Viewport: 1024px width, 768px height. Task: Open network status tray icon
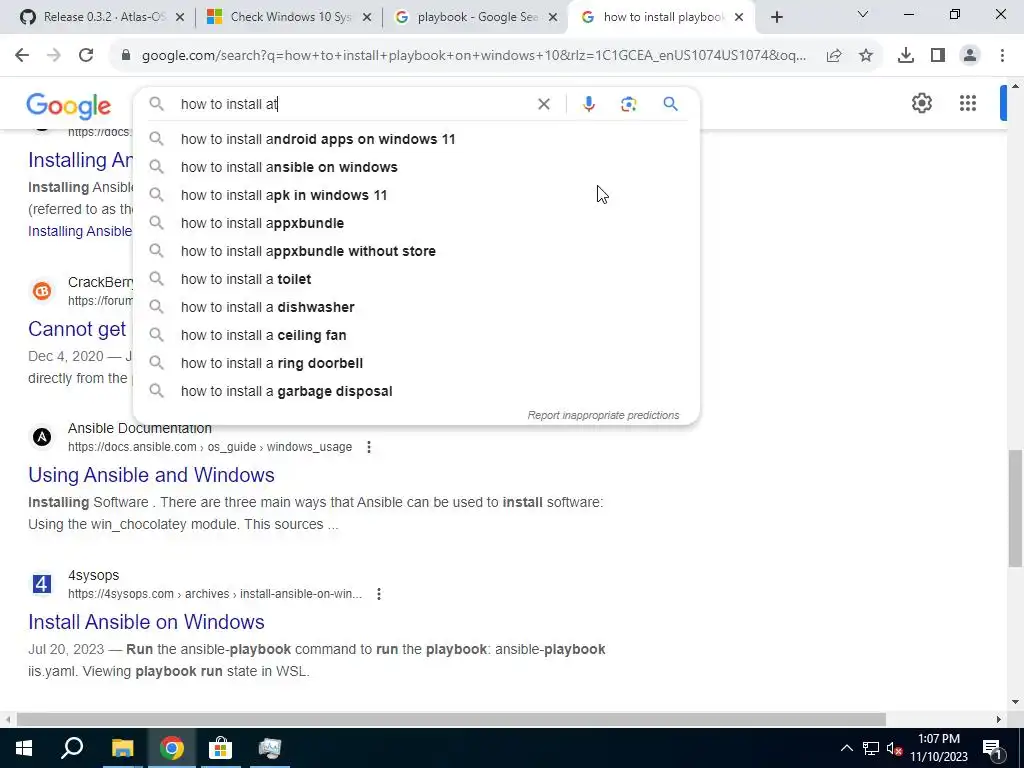point(871,748)
